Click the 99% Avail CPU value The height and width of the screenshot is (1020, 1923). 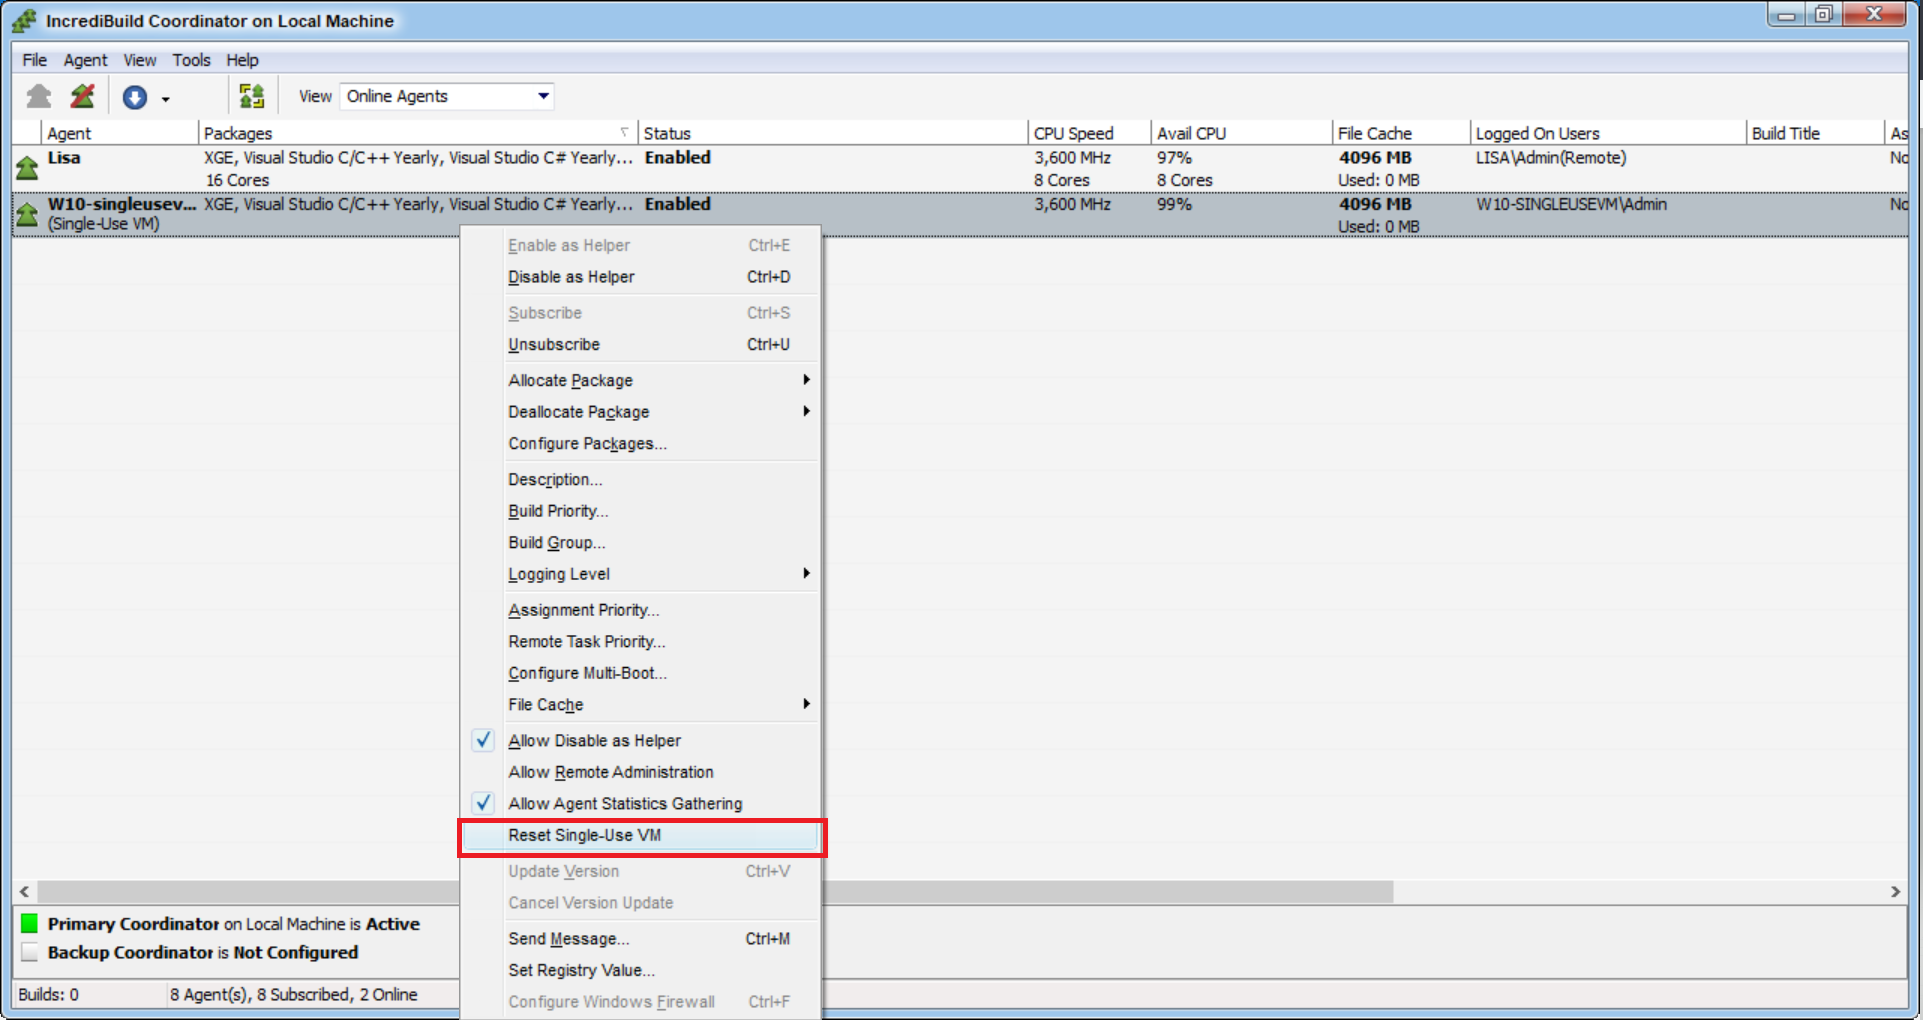[1174, 204]
